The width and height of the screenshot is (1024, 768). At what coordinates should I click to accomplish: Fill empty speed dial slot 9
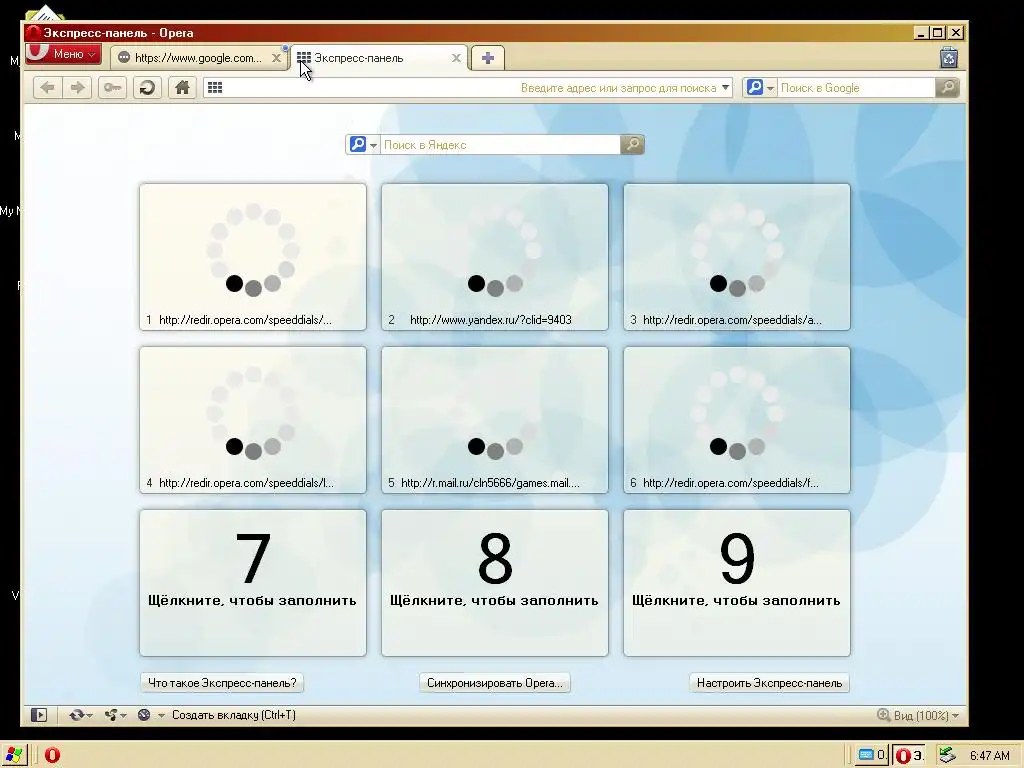(x=737, y=583)
